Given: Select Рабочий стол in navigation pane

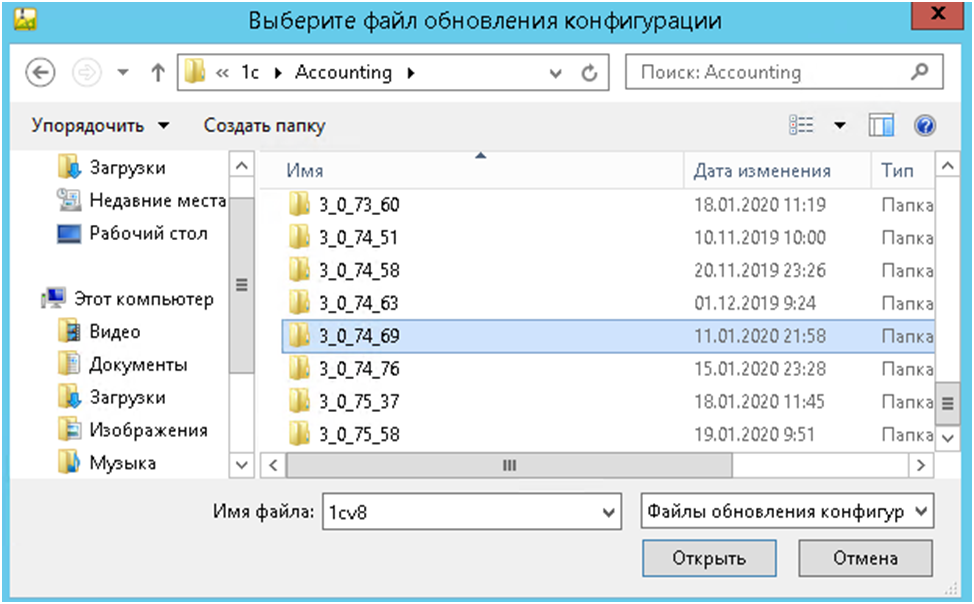Looking at the screenshot, I should point(132,234).
